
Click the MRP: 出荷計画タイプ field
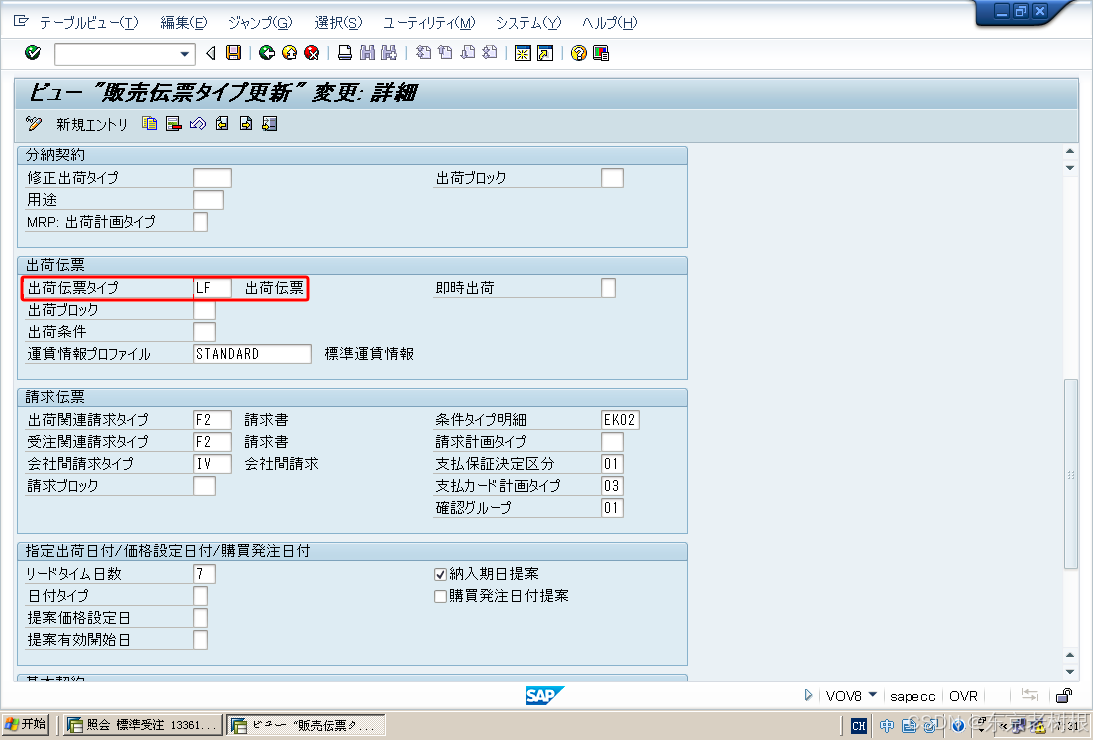click(200, 222)
